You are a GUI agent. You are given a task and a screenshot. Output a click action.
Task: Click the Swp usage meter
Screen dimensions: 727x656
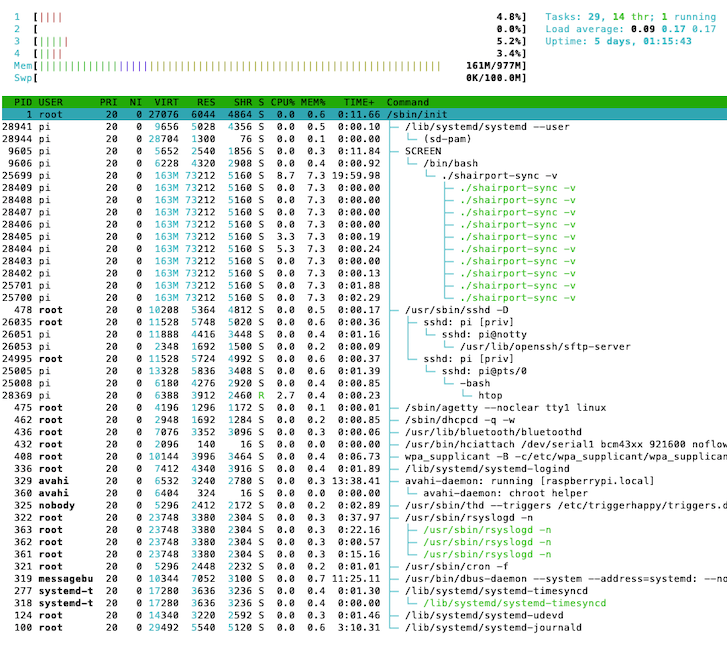coord(270,78)
